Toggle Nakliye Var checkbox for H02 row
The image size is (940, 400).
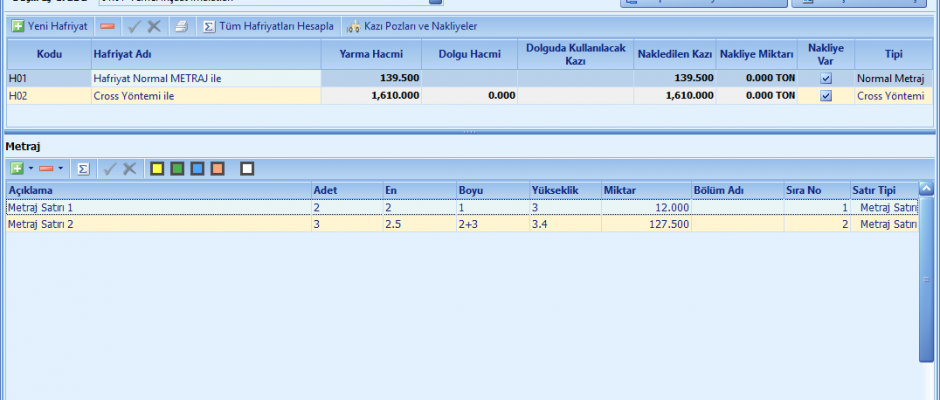[x=826, y=95]
